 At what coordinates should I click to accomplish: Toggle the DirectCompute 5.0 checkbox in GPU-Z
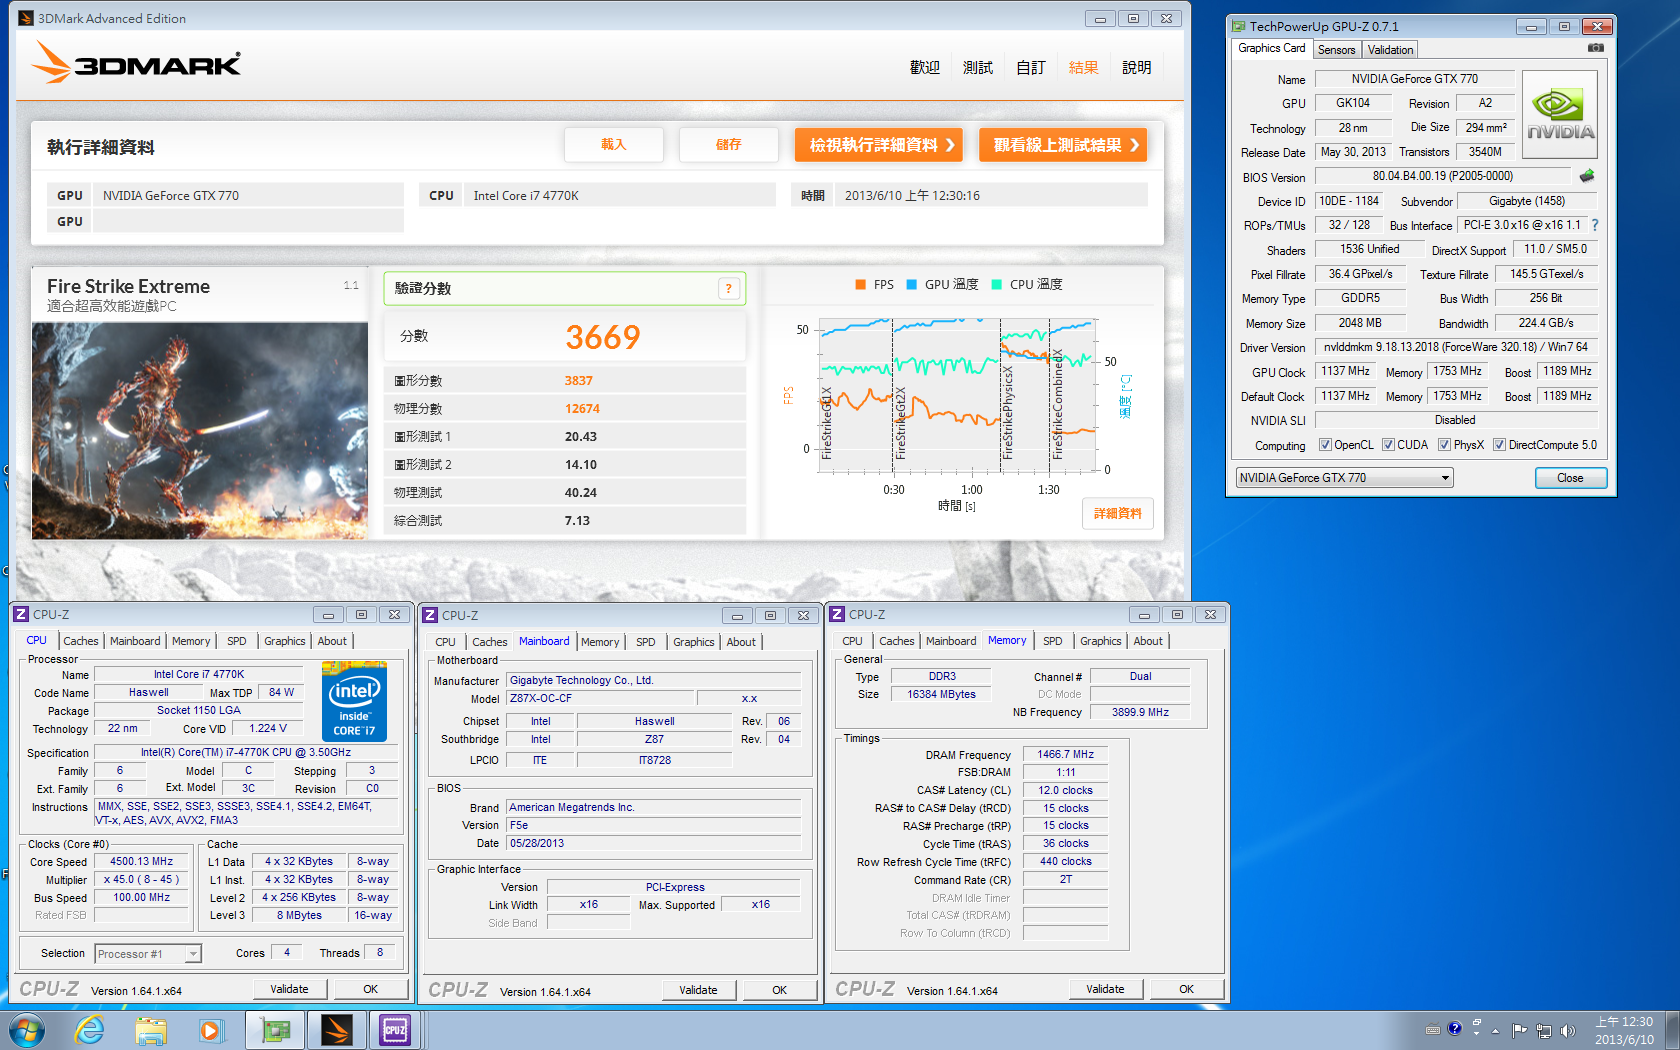[x=1499, y=445]
